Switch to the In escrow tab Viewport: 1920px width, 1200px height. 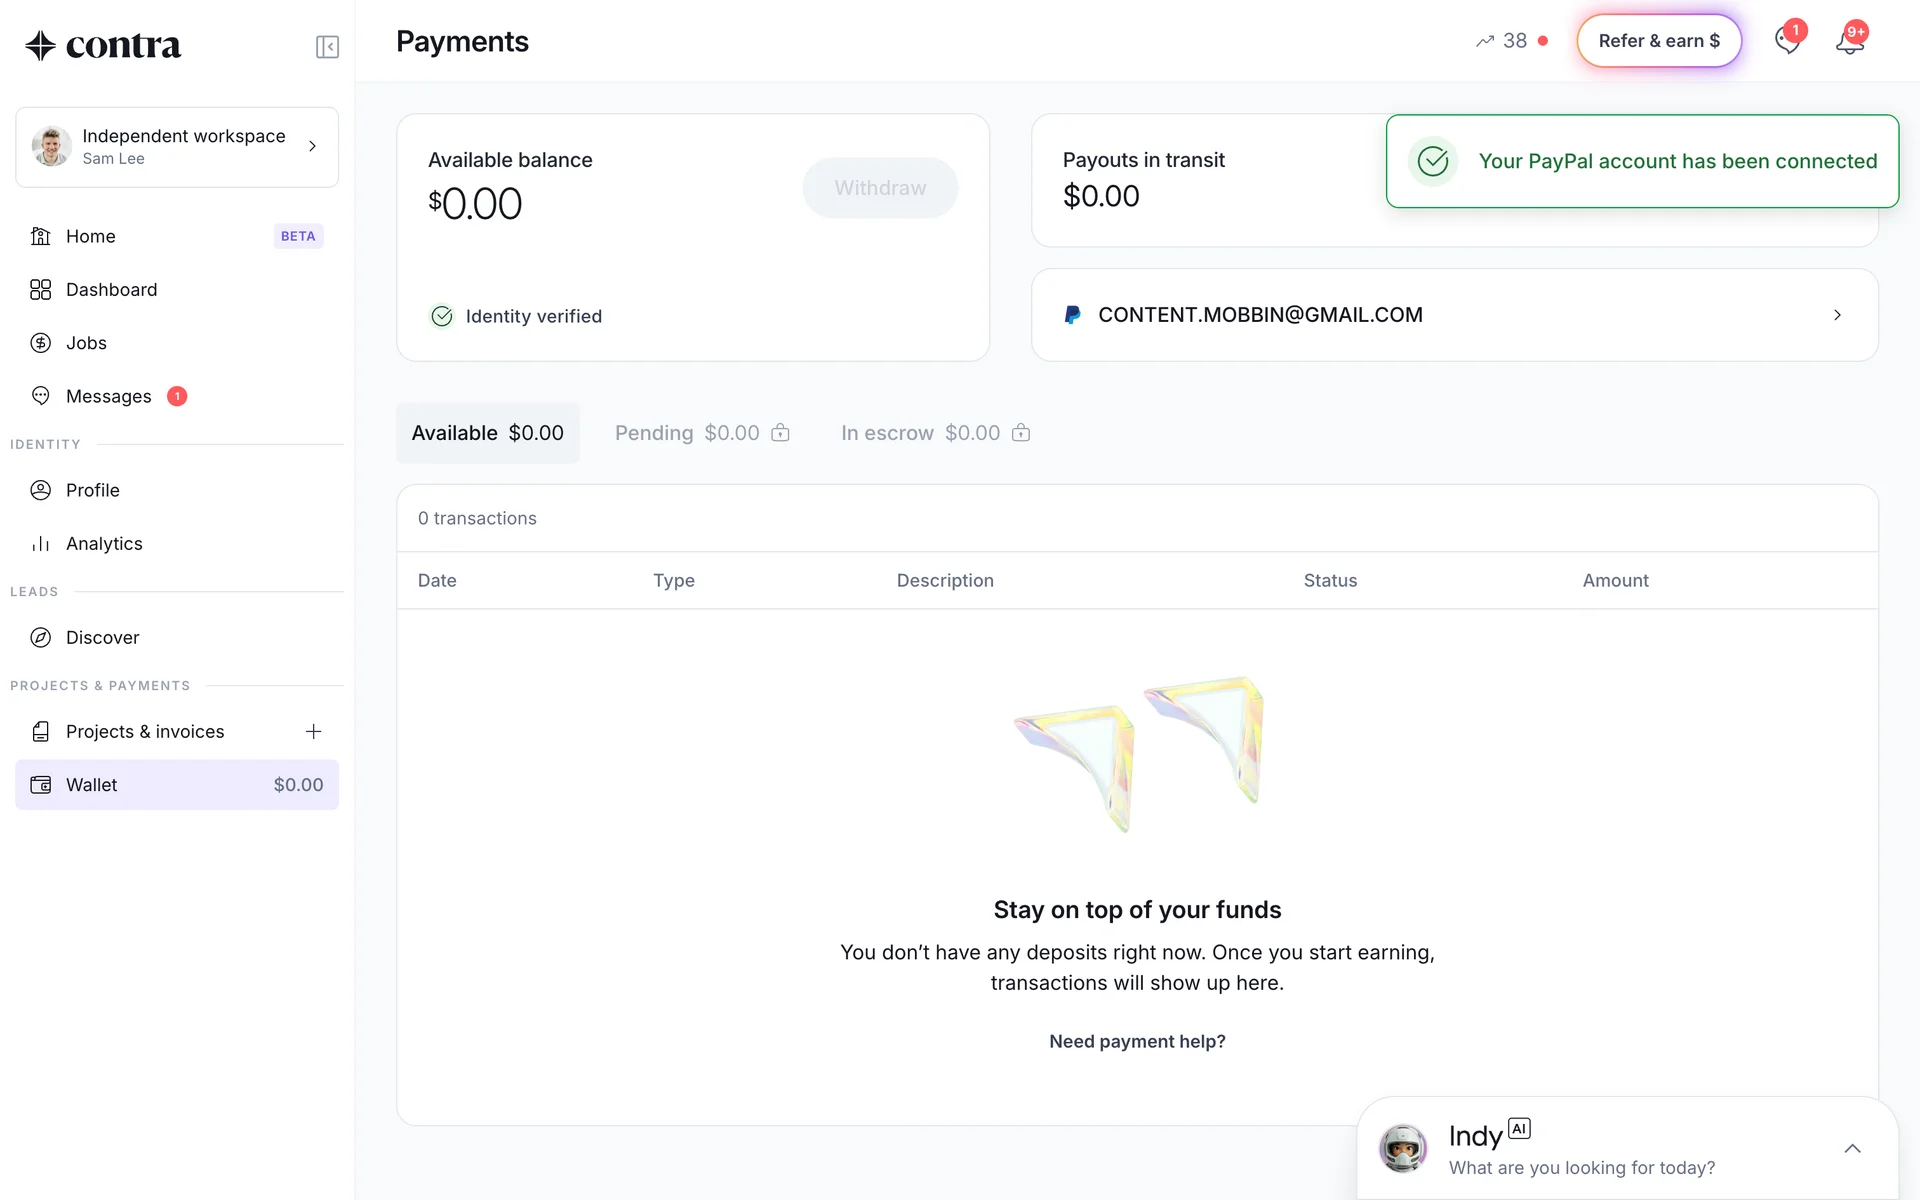coord(935,433)
